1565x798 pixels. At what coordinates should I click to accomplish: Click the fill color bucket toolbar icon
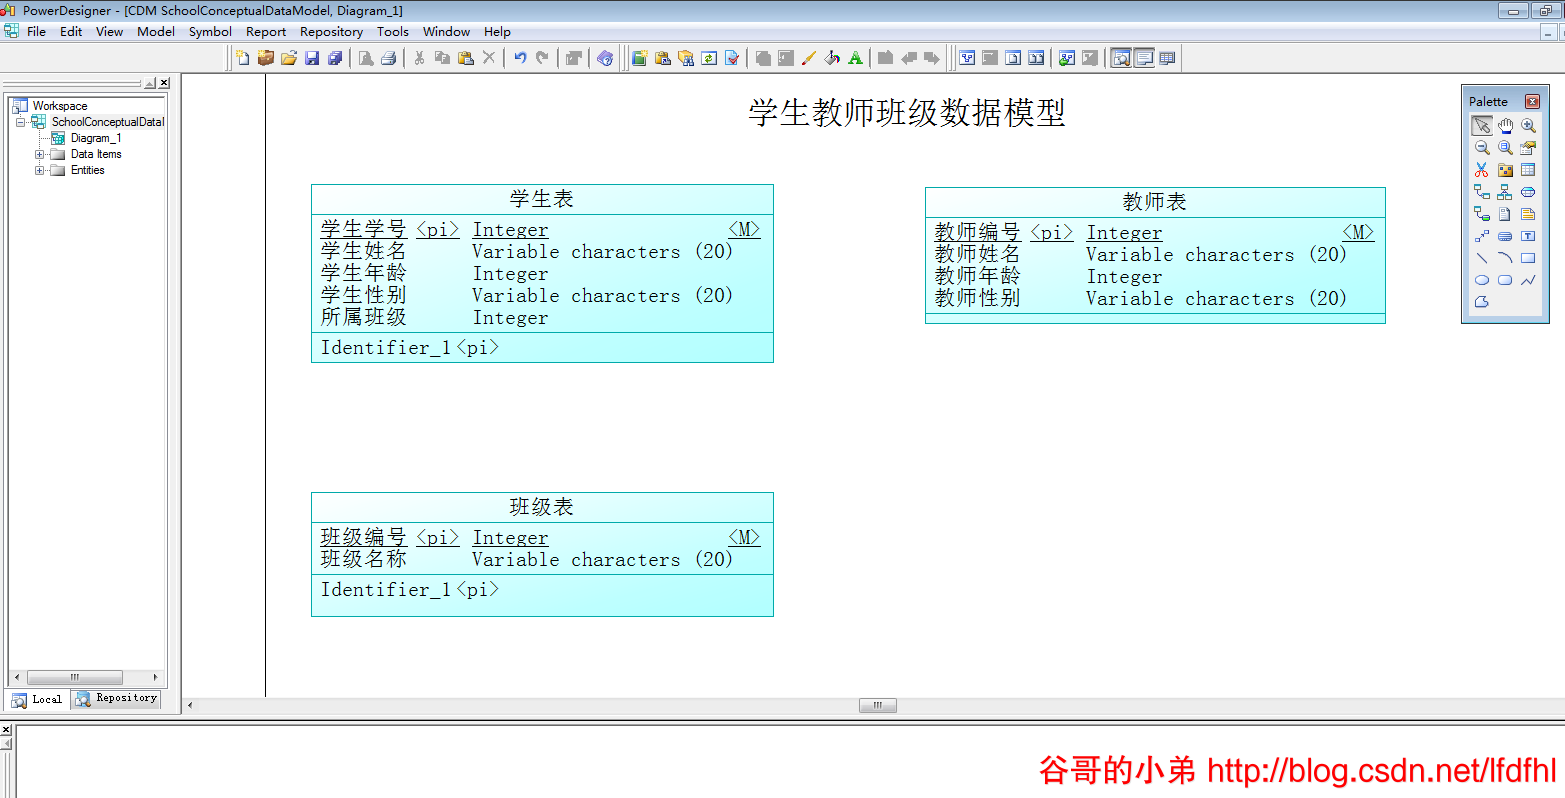click(832, 58)
